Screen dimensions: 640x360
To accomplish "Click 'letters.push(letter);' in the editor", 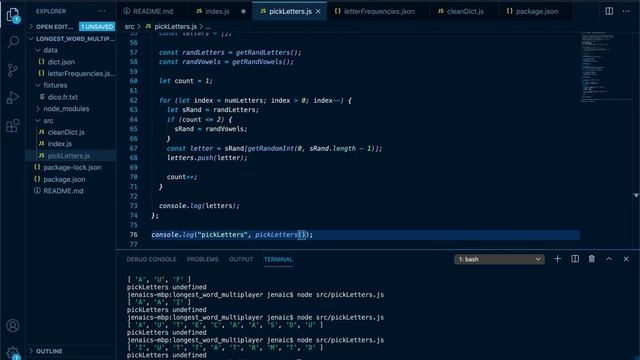I will [207, 158].
